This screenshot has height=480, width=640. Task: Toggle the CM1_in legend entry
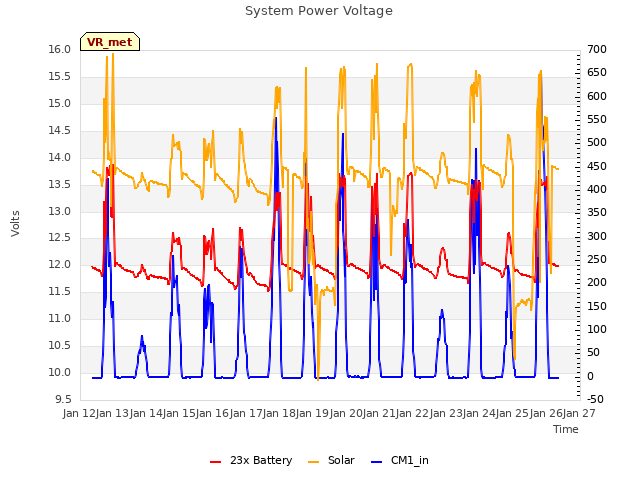tap(400, 460)
